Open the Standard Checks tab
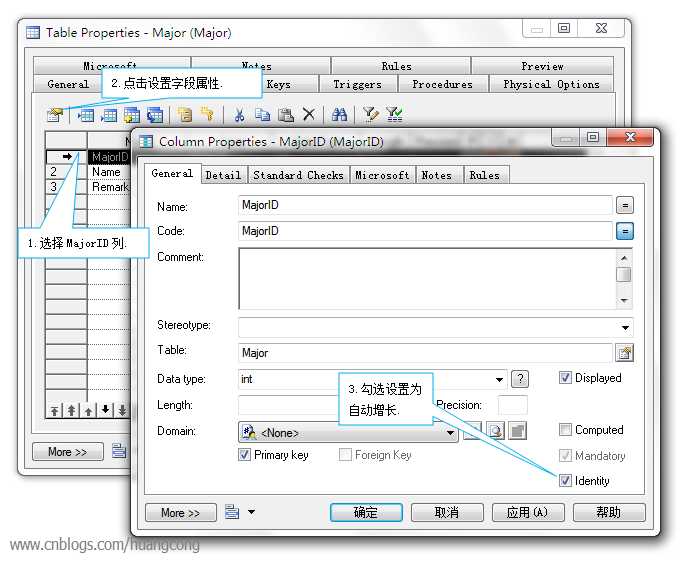This screenshot has height=563, width=684. pos(298,175)
